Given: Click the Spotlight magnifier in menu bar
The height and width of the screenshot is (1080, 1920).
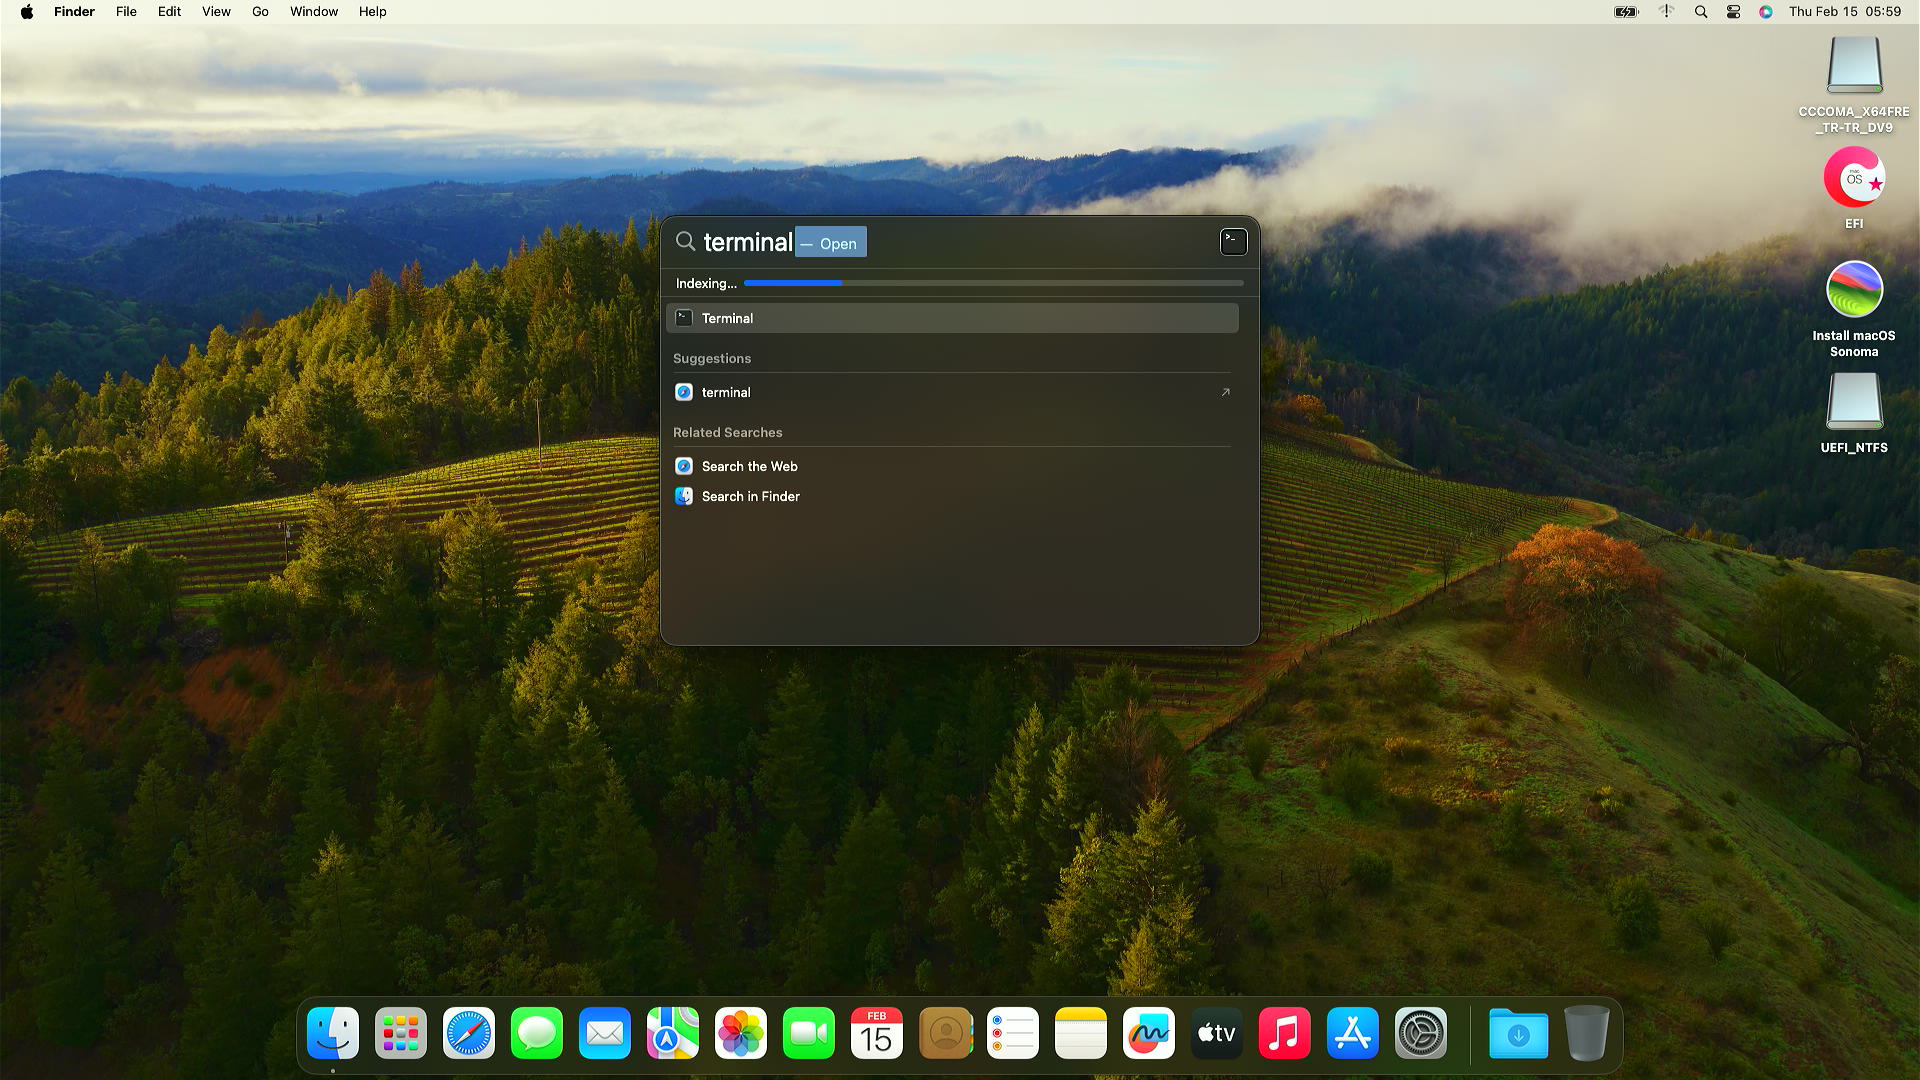Looking at the screenshot, I should (1700, 12).
